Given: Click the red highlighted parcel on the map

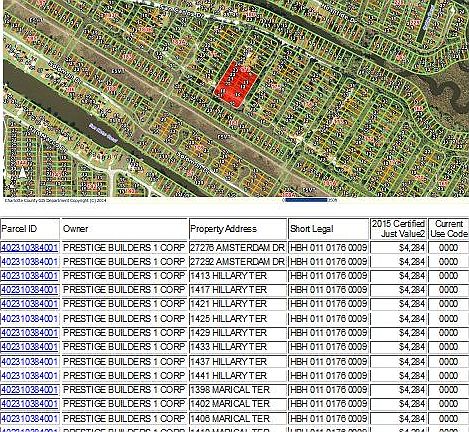Looking at the screenshot, I should 235,83.
